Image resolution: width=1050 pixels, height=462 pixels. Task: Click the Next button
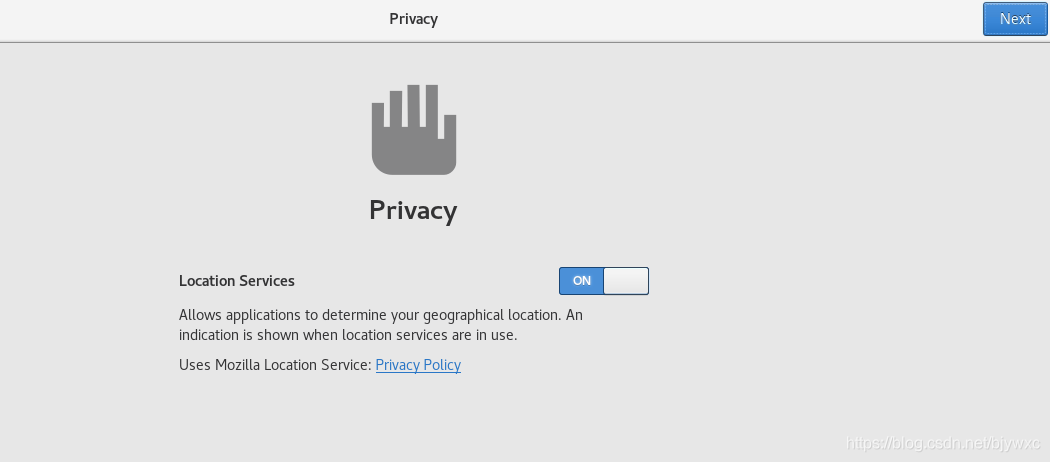click(1015, 19)
